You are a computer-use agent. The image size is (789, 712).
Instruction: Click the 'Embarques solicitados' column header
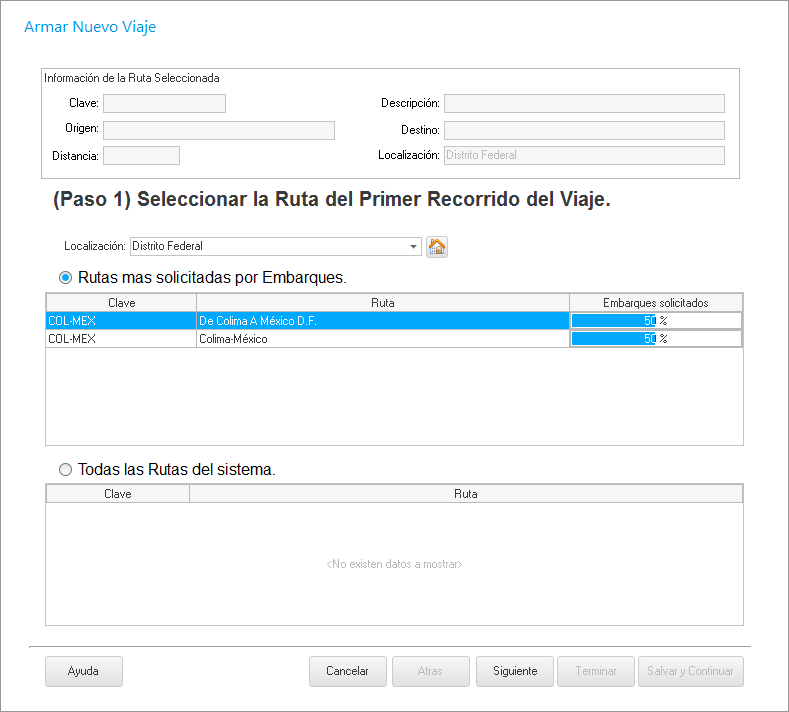[655, 302]
